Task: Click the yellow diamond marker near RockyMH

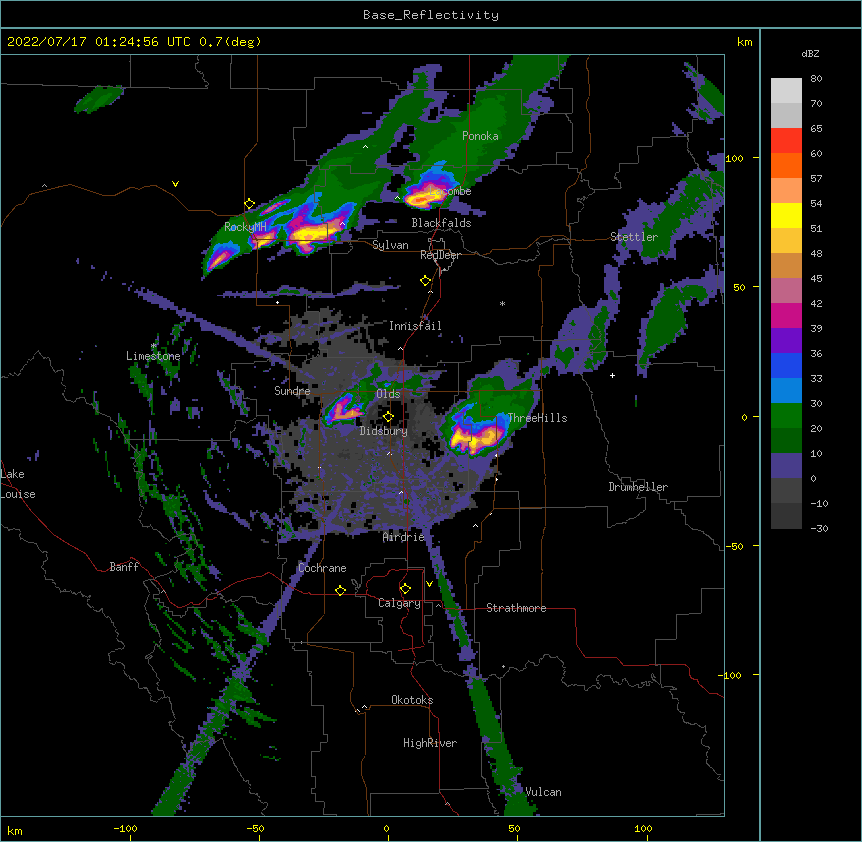Action: pyautogui.click(x=250, y=204)
